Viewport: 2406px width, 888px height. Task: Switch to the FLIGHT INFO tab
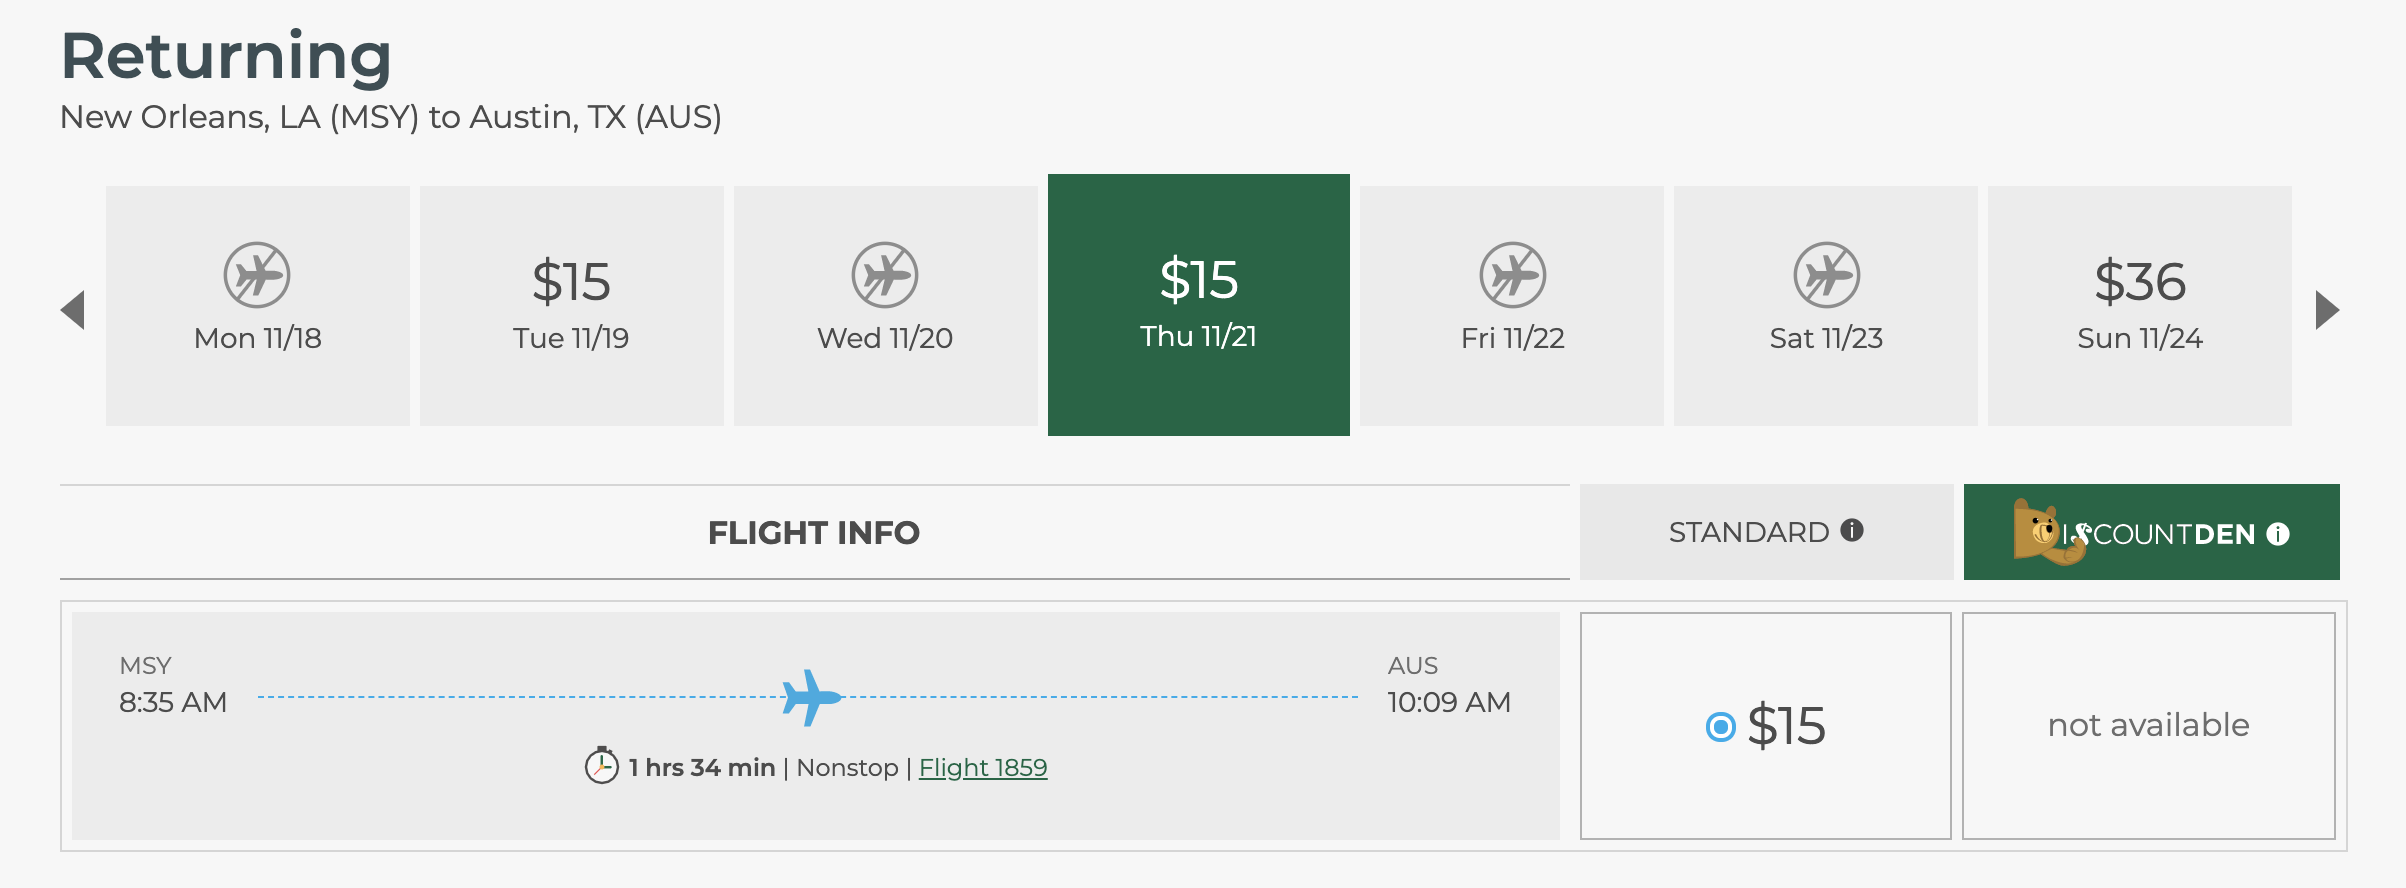(x=813, y=533)
